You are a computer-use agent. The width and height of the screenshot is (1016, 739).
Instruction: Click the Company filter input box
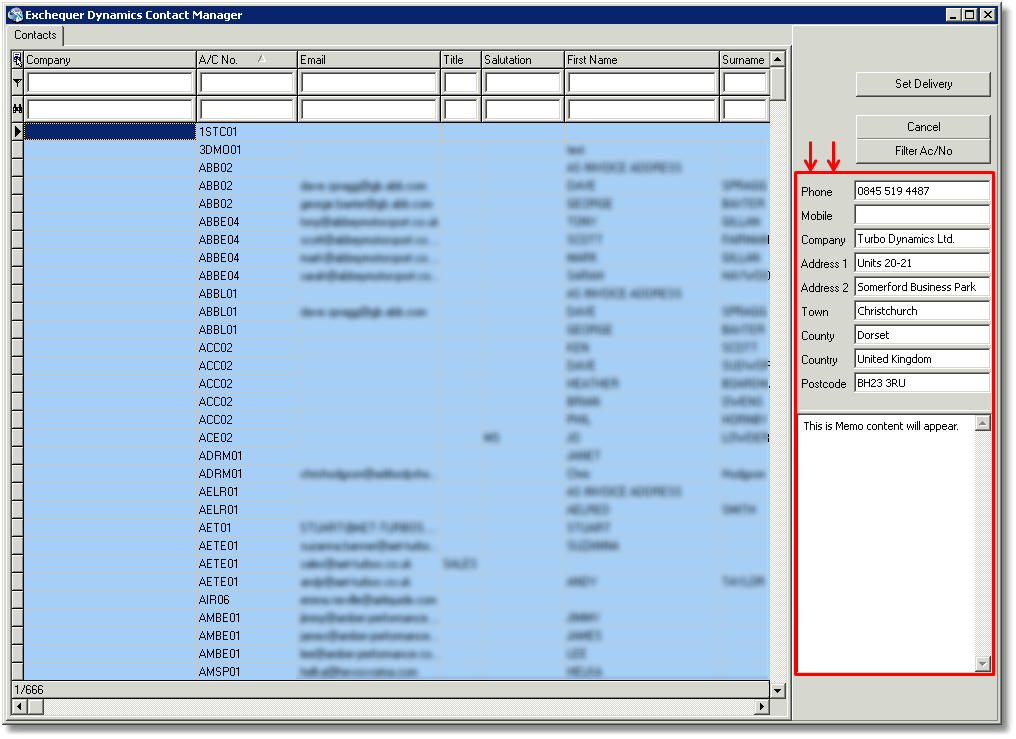click(x=110, y=83)
